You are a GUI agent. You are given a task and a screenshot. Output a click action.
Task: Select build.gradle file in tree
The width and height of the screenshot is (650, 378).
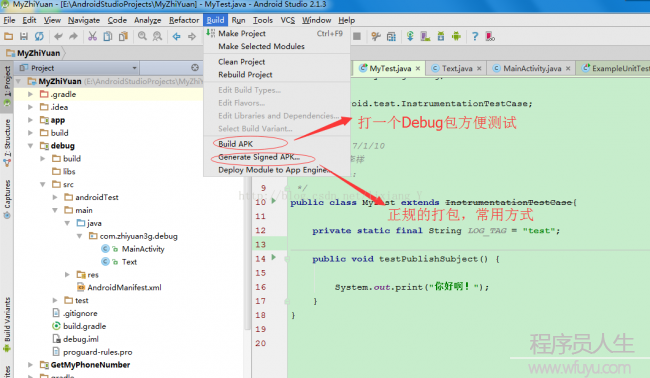[85, 326]
